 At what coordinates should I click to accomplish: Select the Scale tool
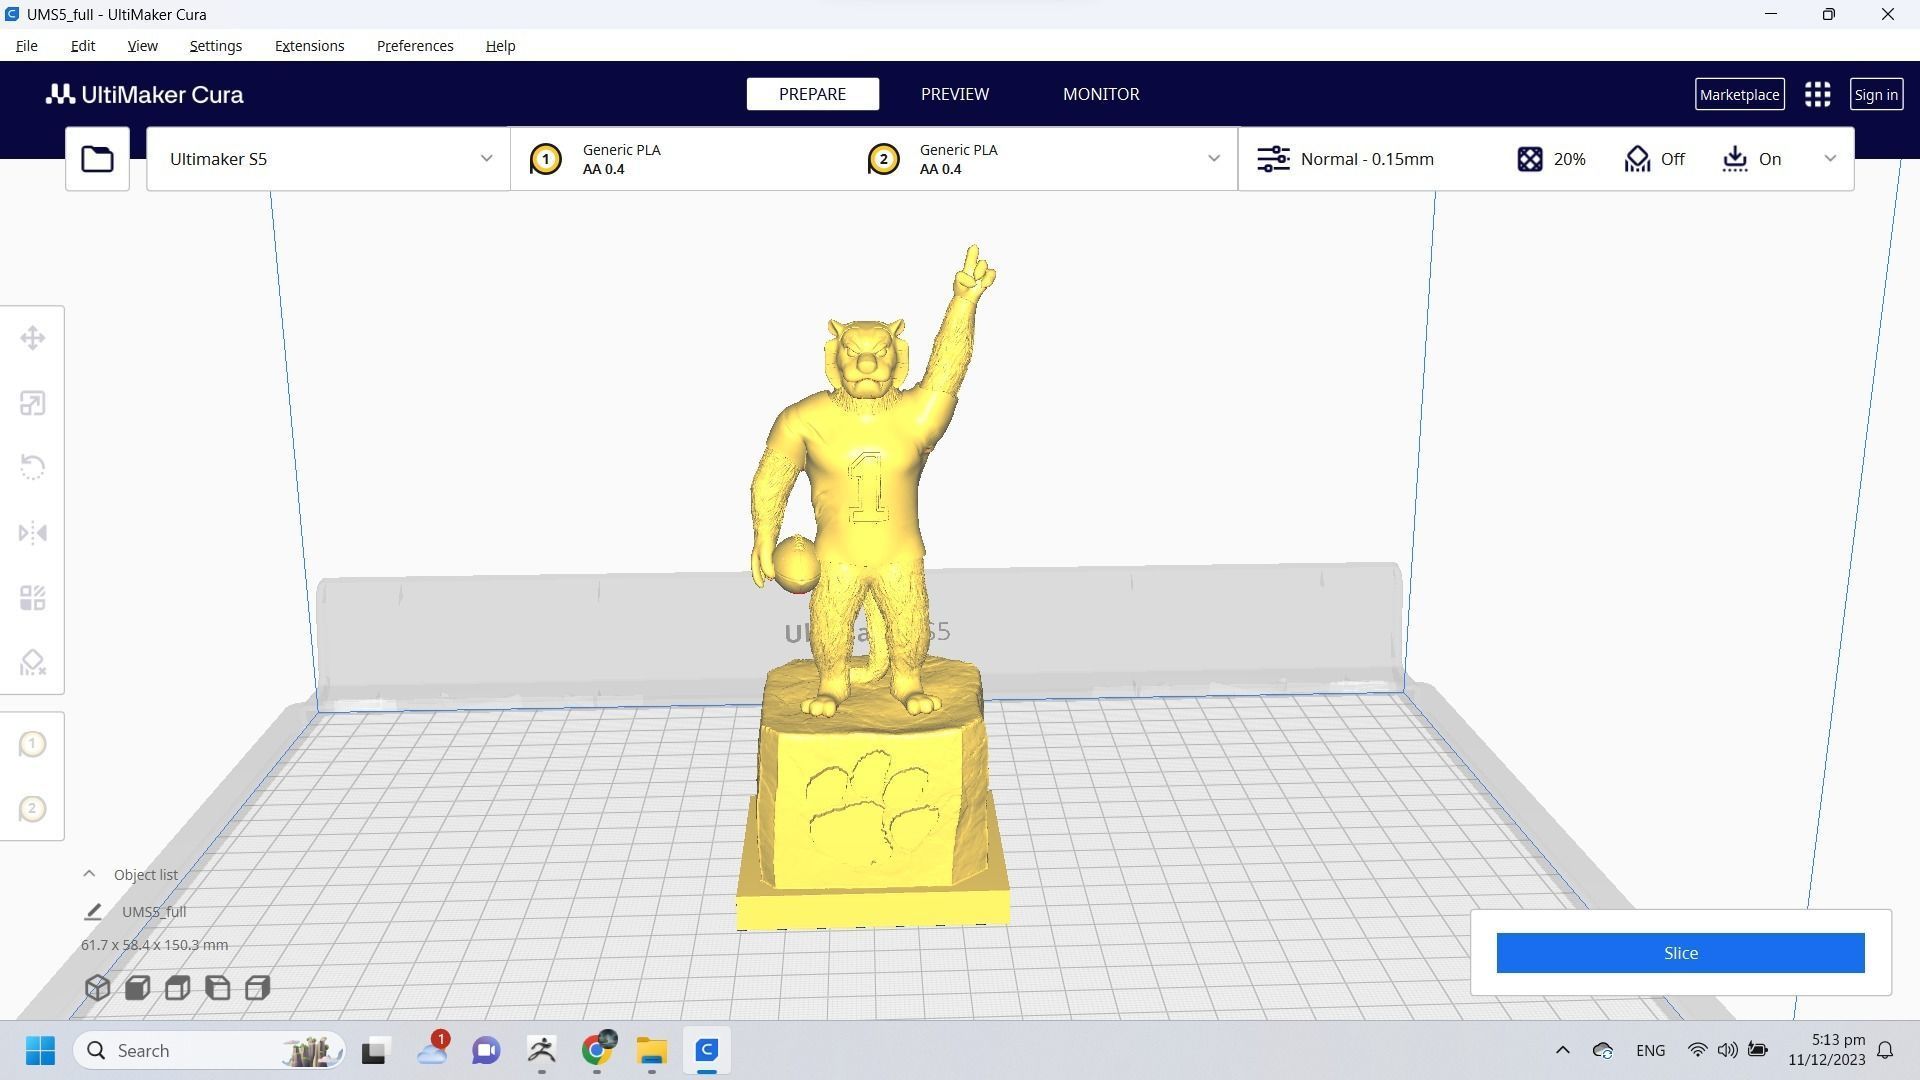coord(32,403)
